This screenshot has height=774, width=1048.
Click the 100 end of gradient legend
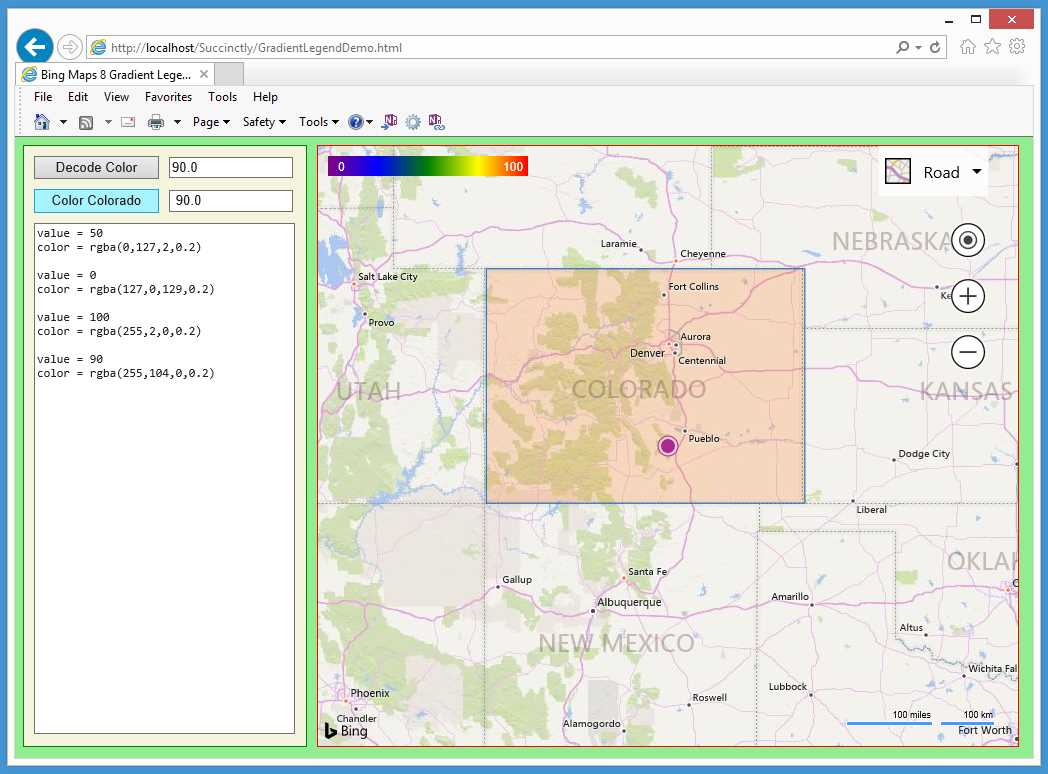(513, 166)
